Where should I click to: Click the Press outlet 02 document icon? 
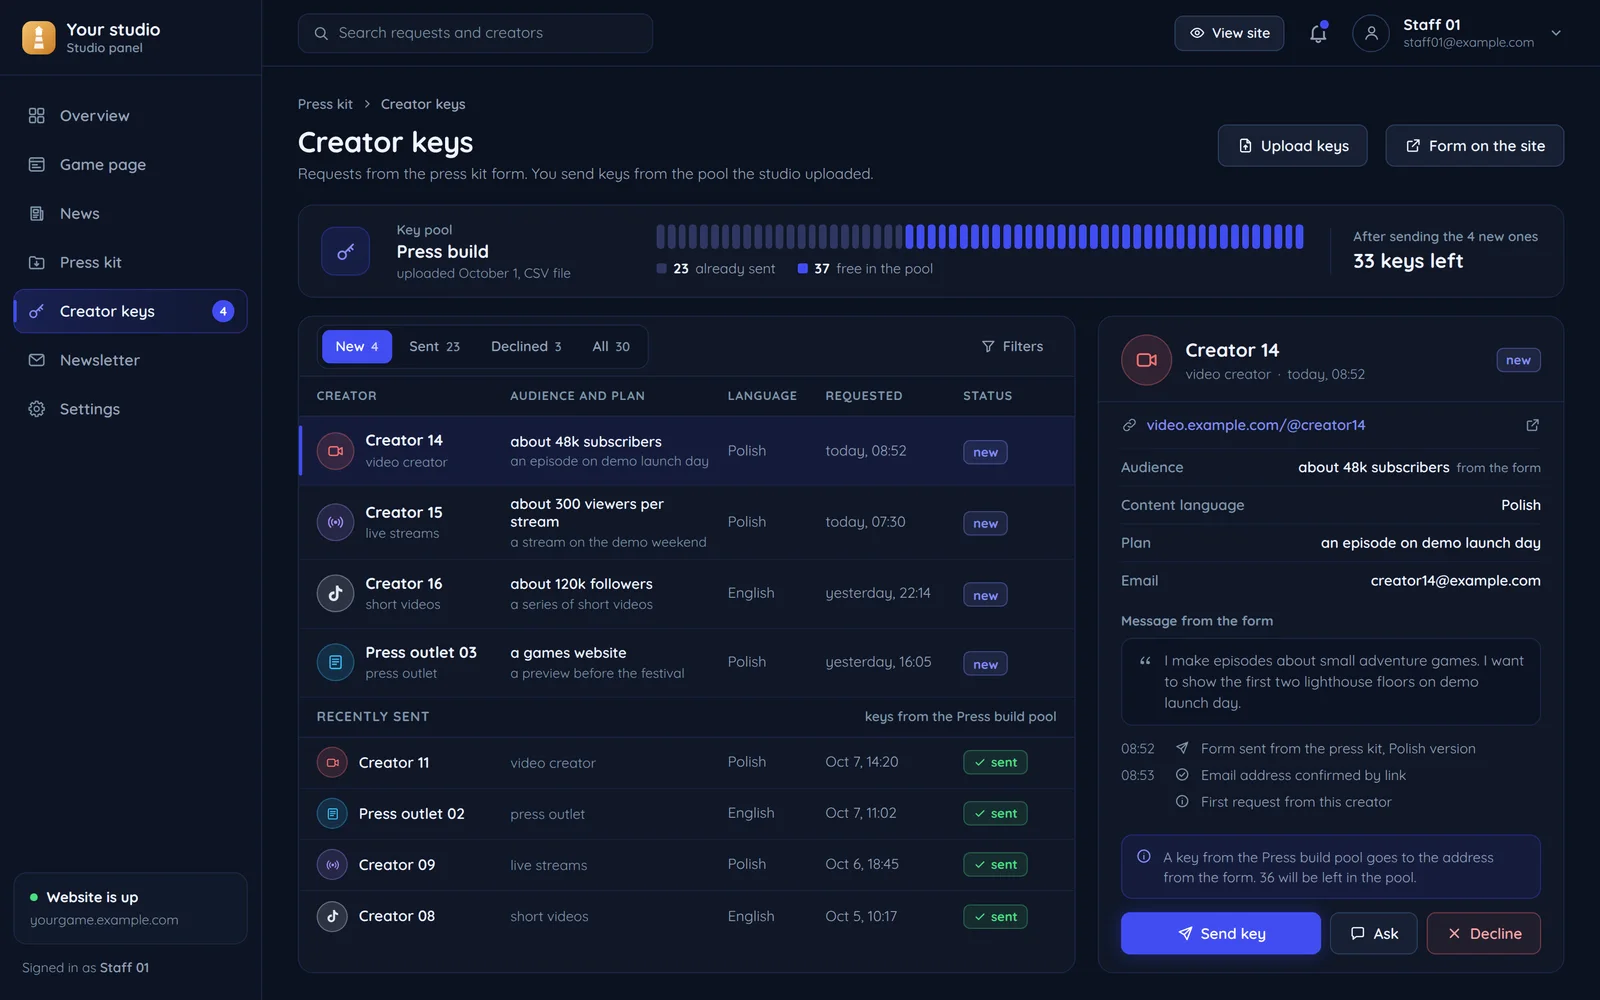tap(332, 814)
